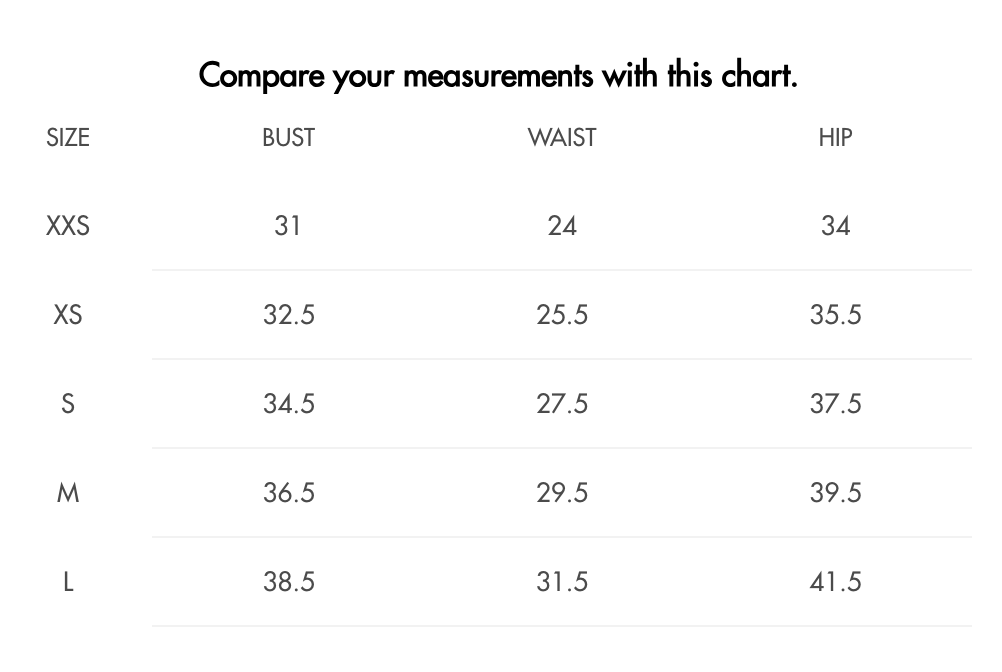
Task: Click the XXS bust value 31
Action: click(x=288, y=225)
